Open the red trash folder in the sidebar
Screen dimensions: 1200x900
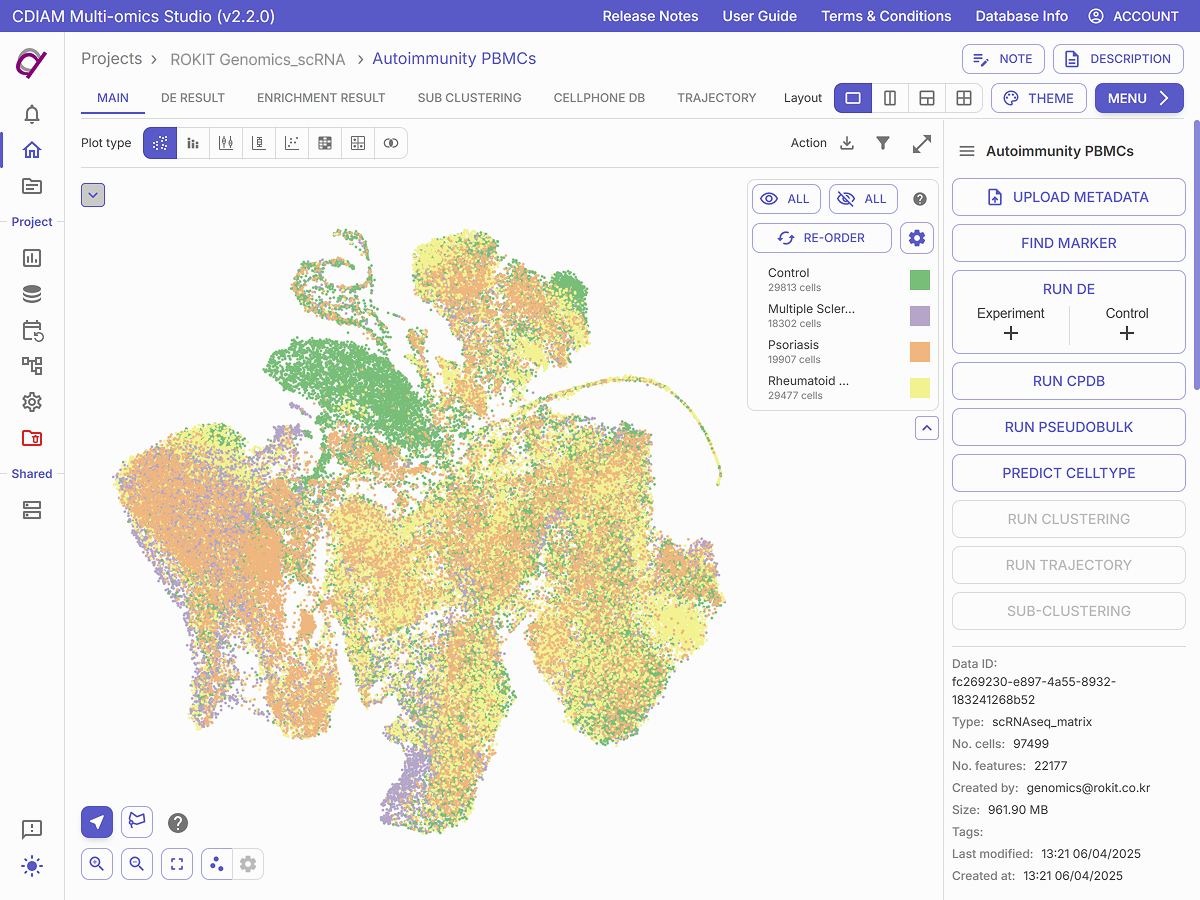pos(32,438)
